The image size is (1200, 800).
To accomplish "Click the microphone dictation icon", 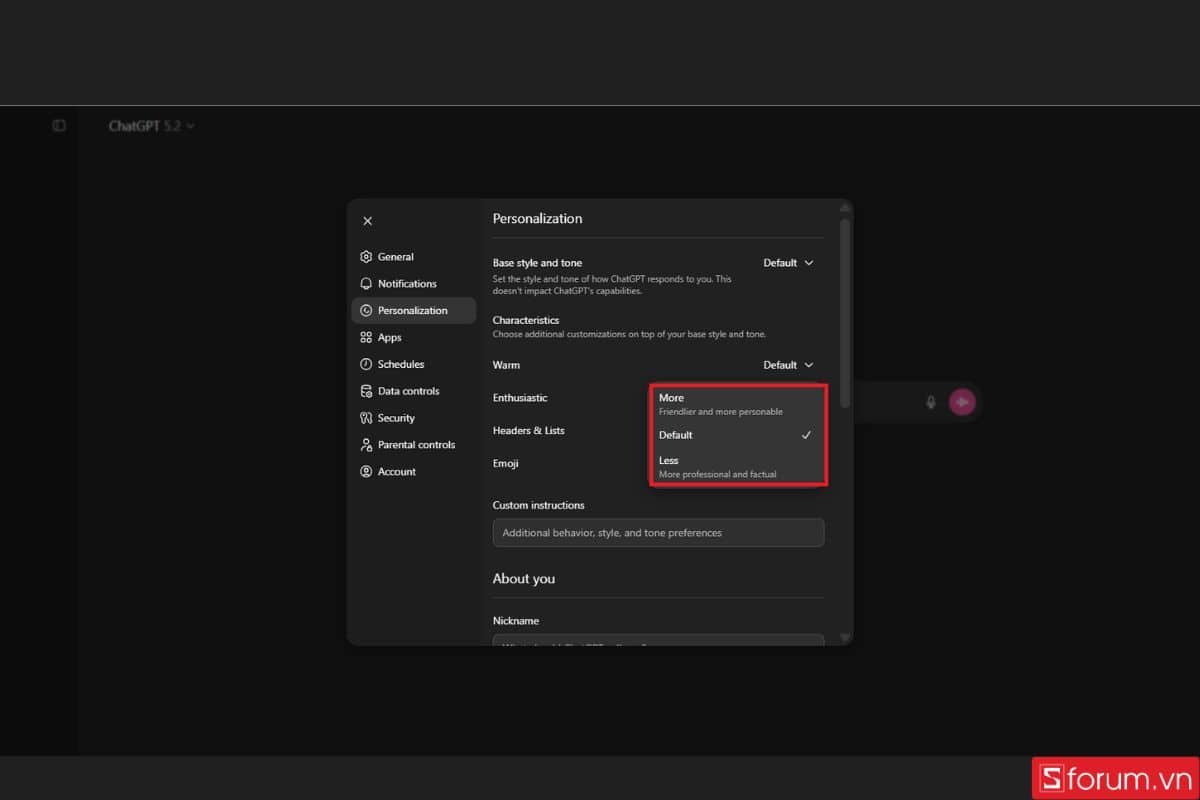I will pos(931,402).
